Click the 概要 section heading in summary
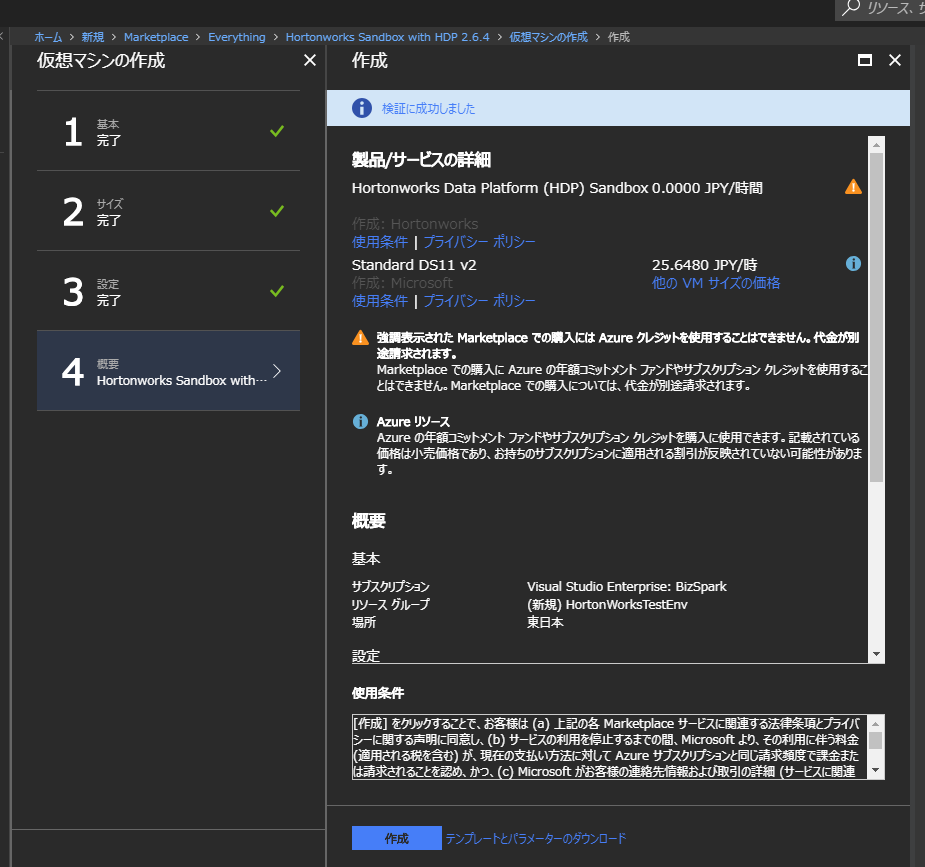The image size is (925, 867). (x=369, y=521)
